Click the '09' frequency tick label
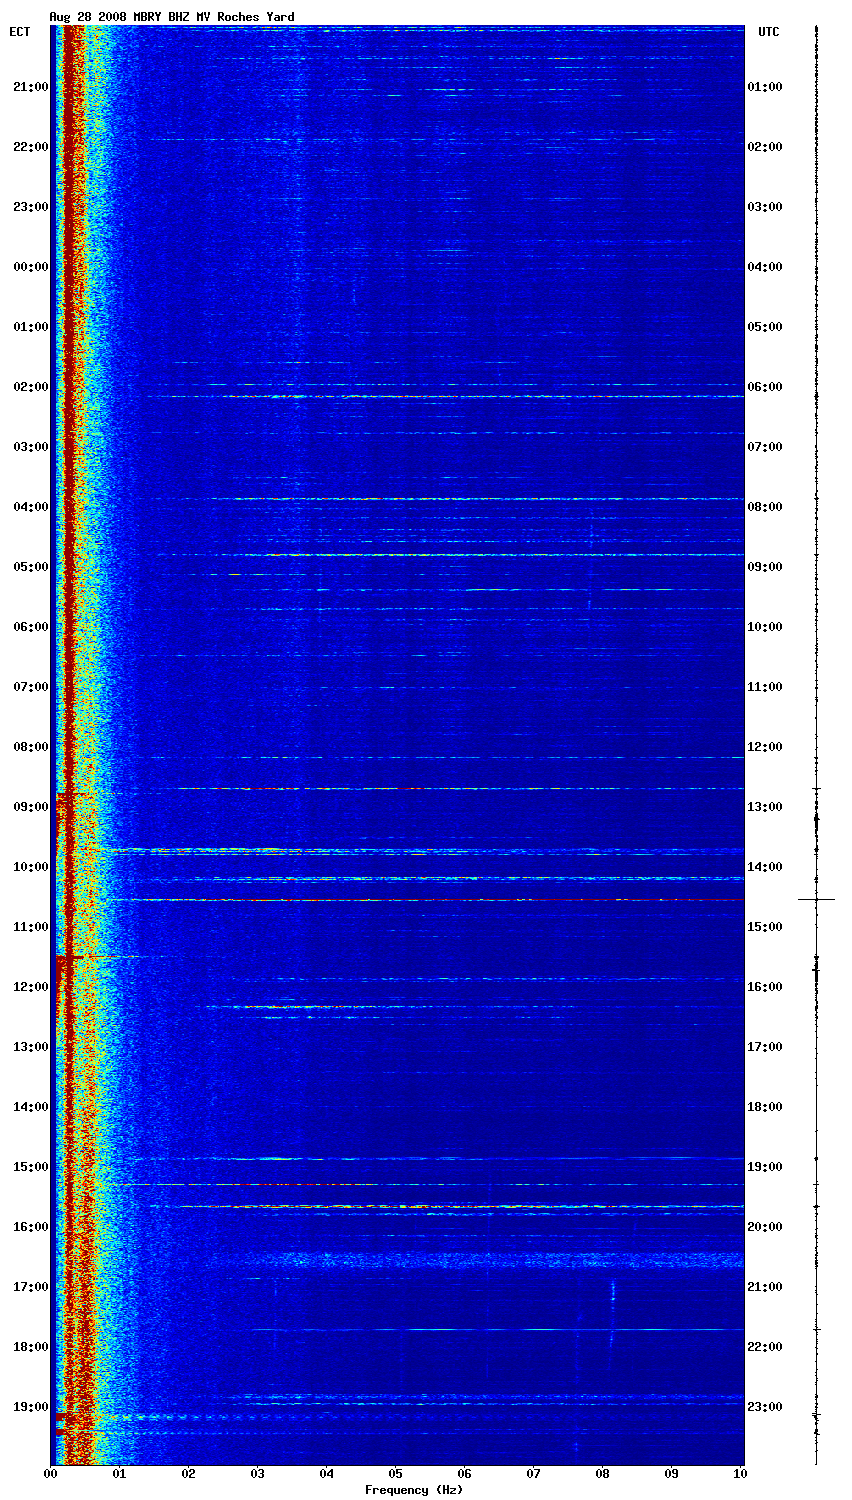Viewport: 852px width, 1500px height. tap(671, 1474)
